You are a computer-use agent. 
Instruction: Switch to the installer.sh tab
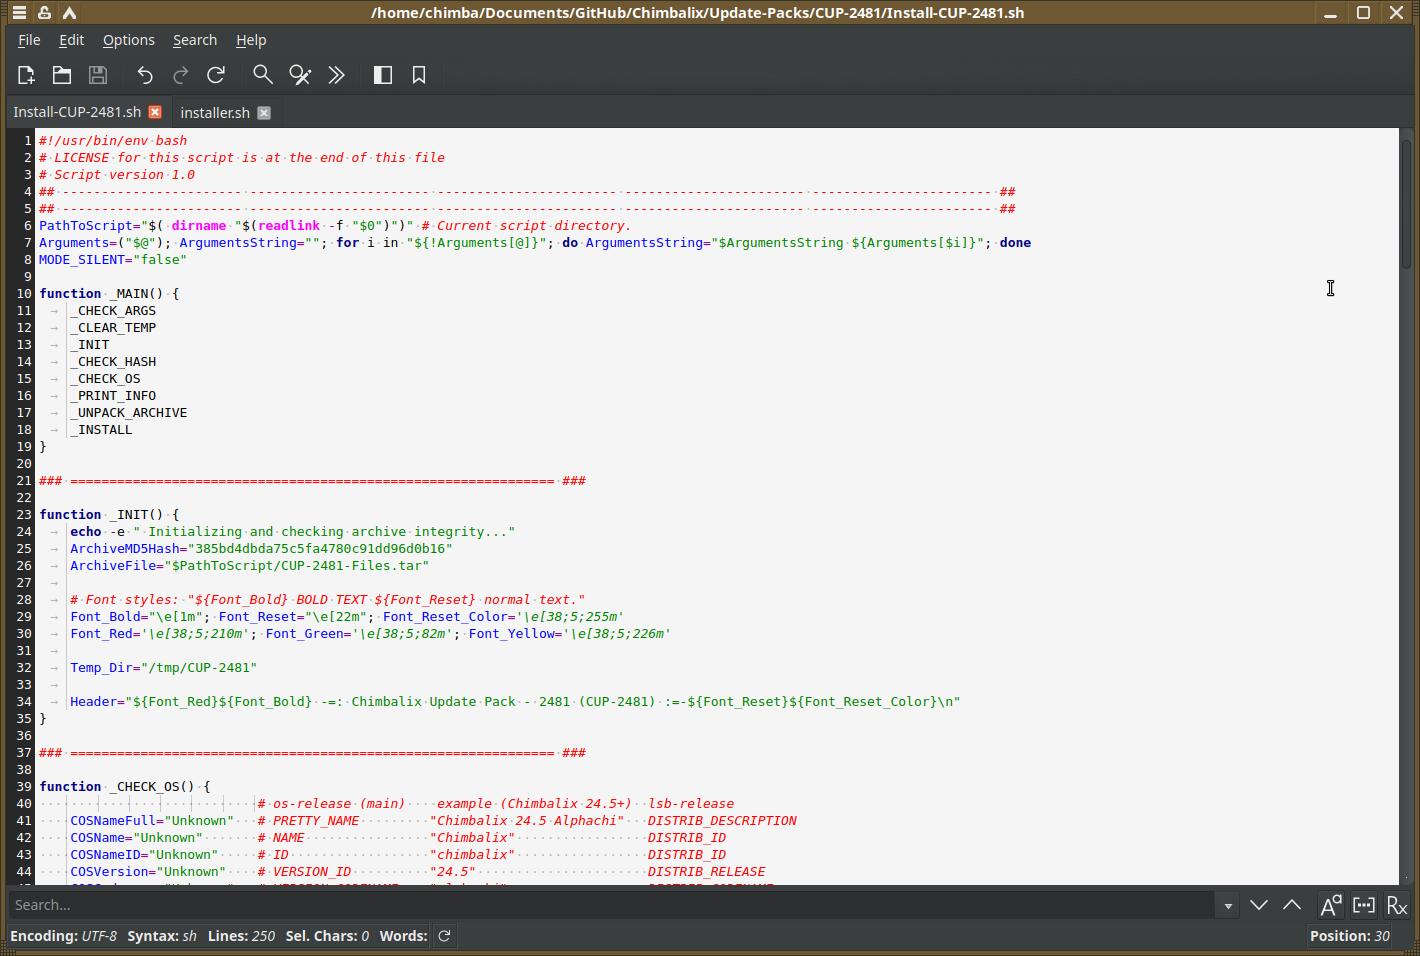click(215, 113)
